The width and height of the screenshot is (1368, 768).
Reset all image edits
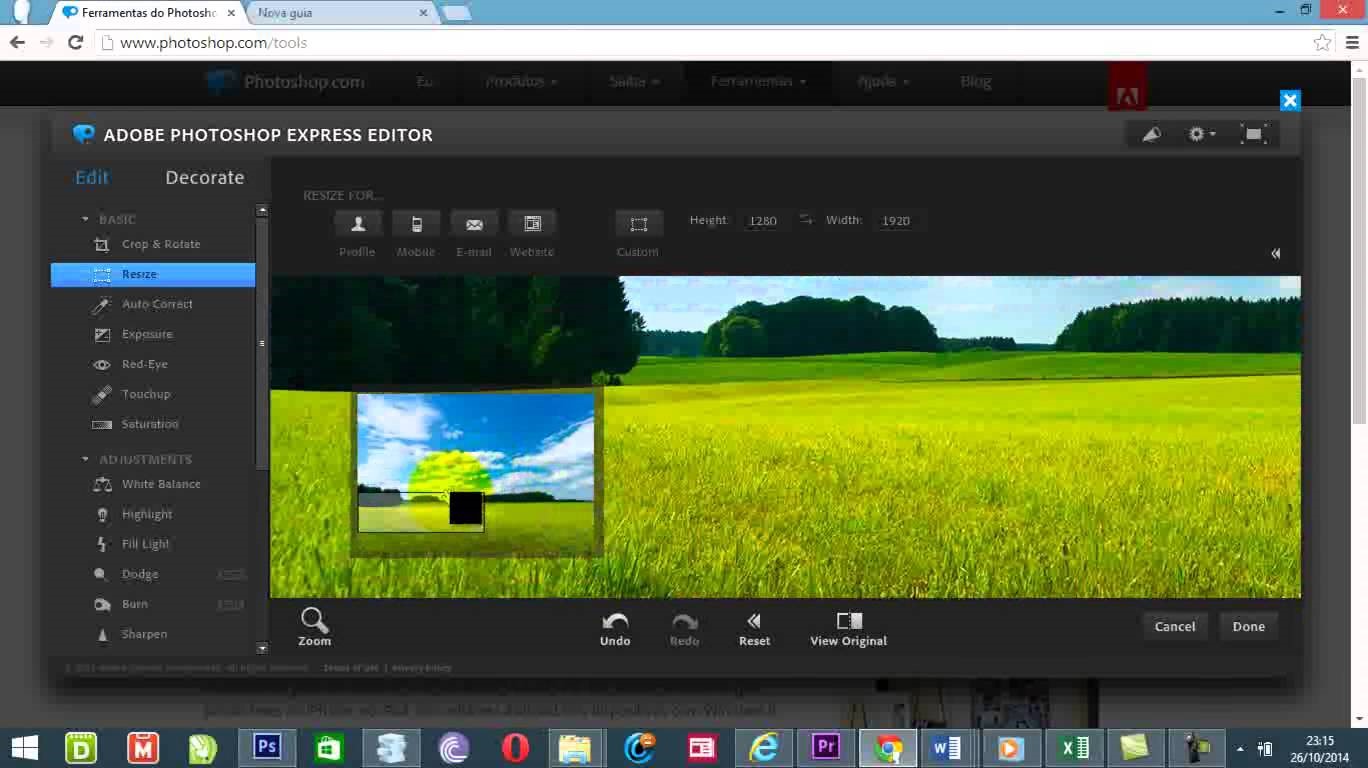754,629
